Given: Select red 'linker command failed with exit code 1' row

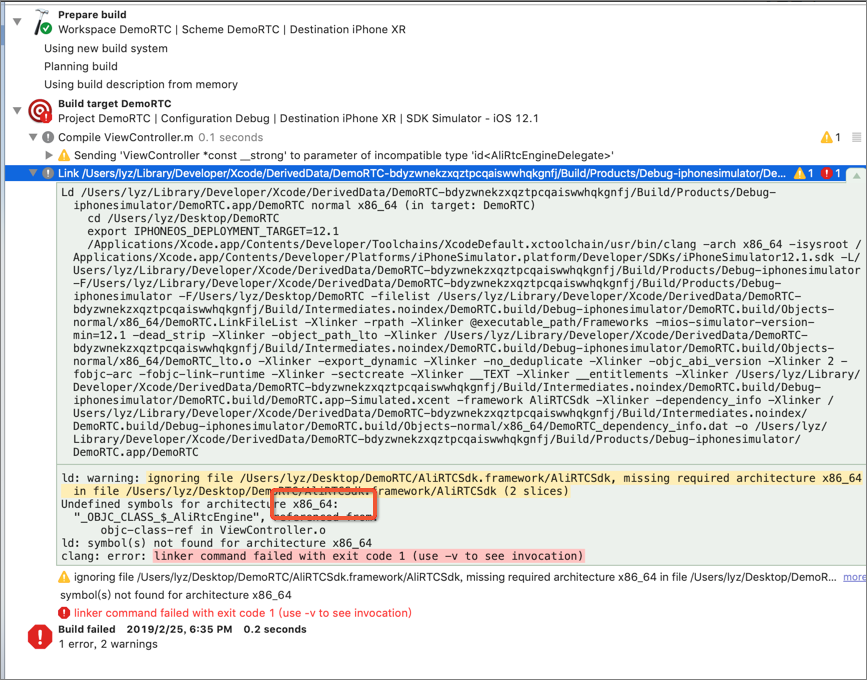Looking at the screenshot, I should [x=243, y=613].
